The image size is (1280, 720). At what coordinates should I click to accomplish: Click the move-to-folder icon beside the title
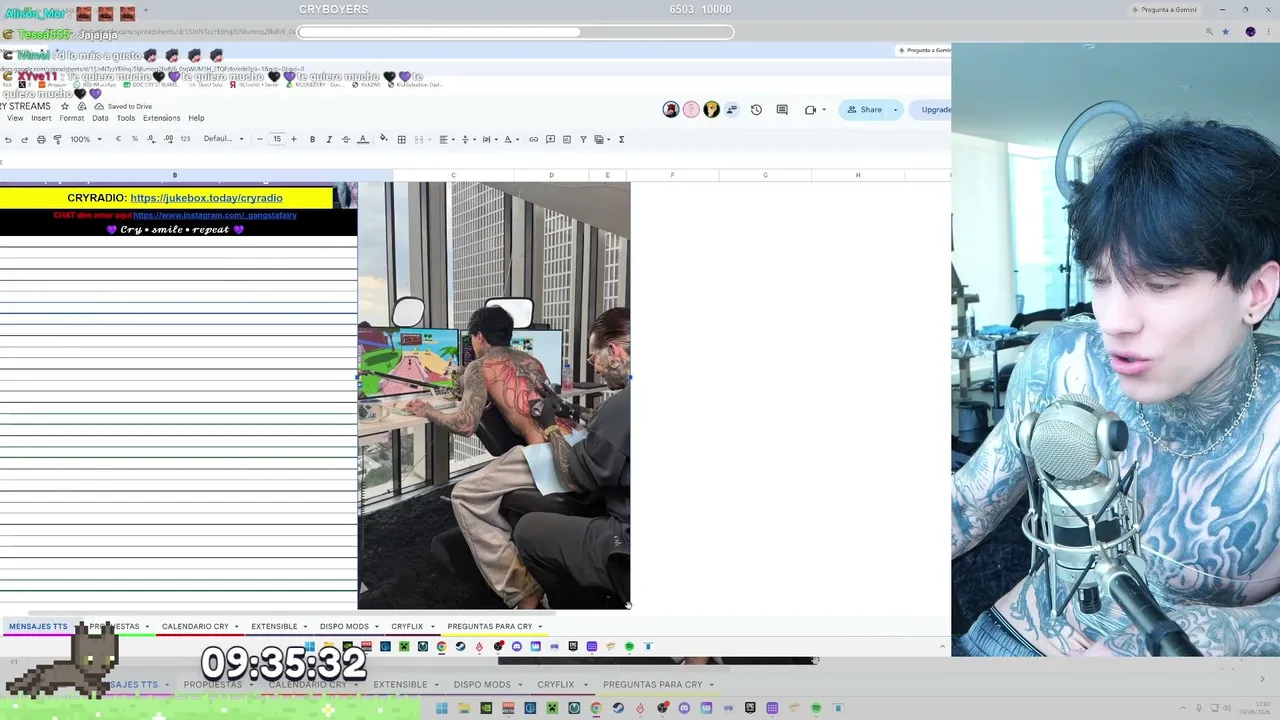click(82, 106)
